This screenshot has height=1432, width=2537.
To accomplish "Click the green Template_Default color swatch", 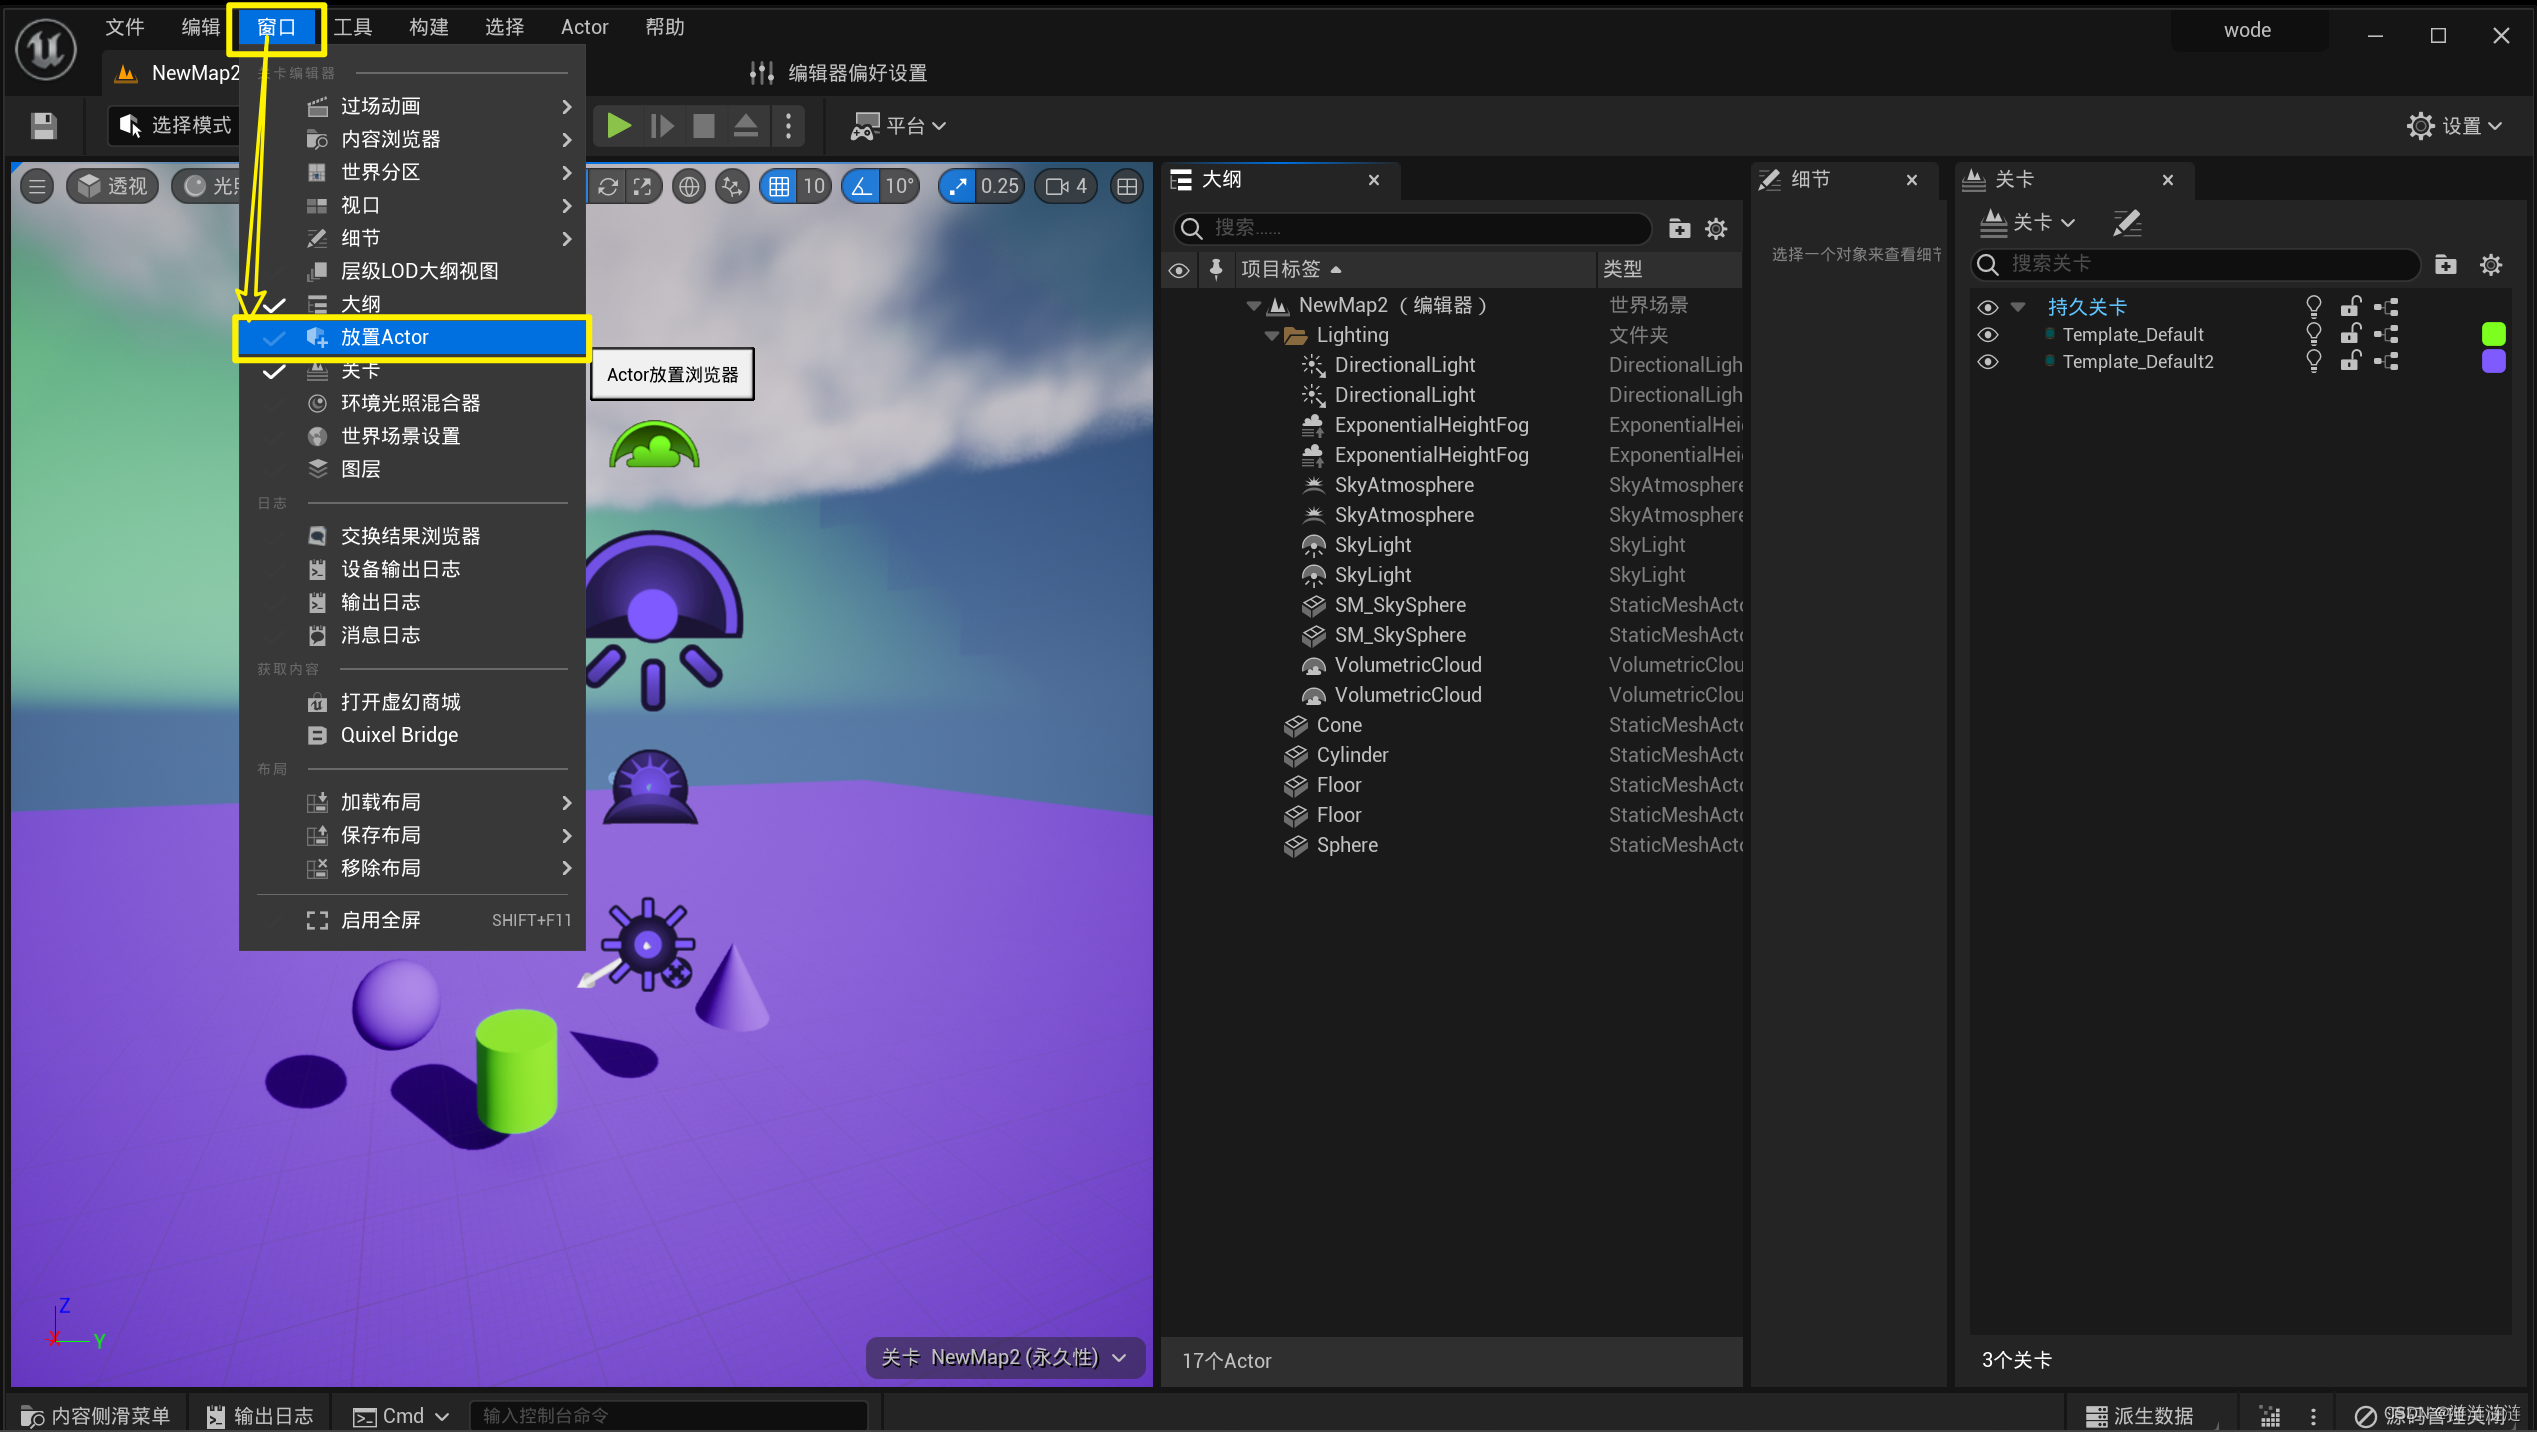I will pyautogui.click(x=2493, y=334).
